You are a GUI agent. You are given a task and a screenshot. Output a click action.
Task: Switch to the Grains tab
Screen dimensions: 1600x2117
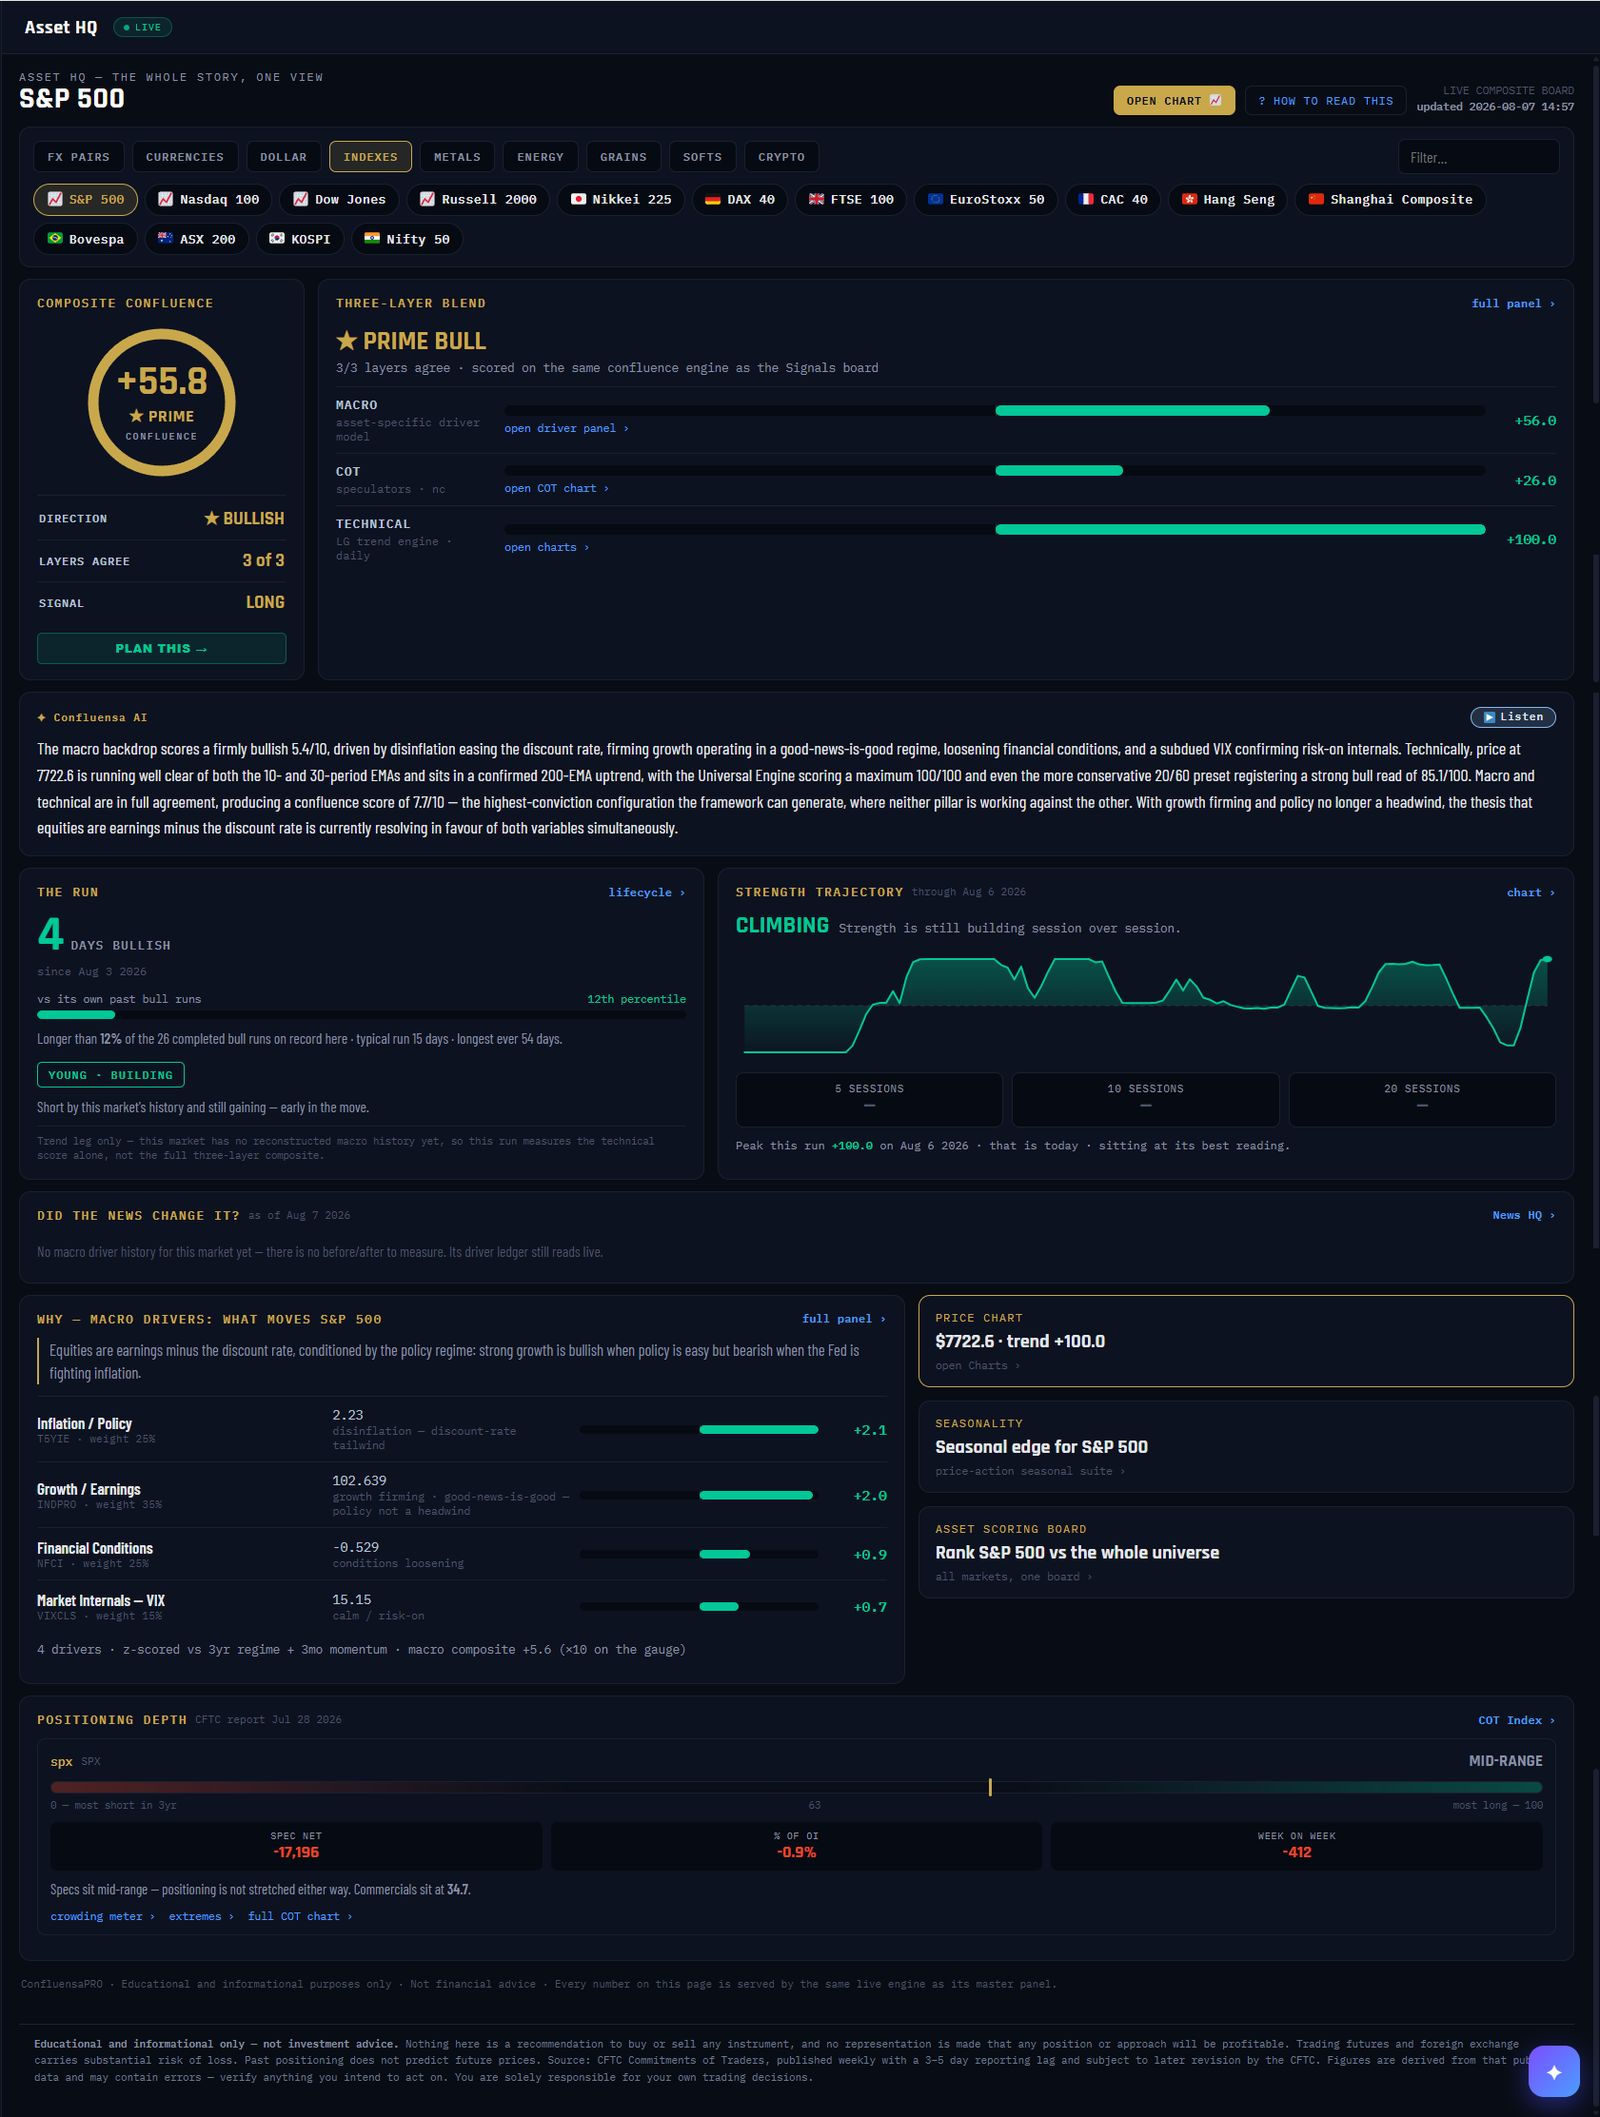623,157
